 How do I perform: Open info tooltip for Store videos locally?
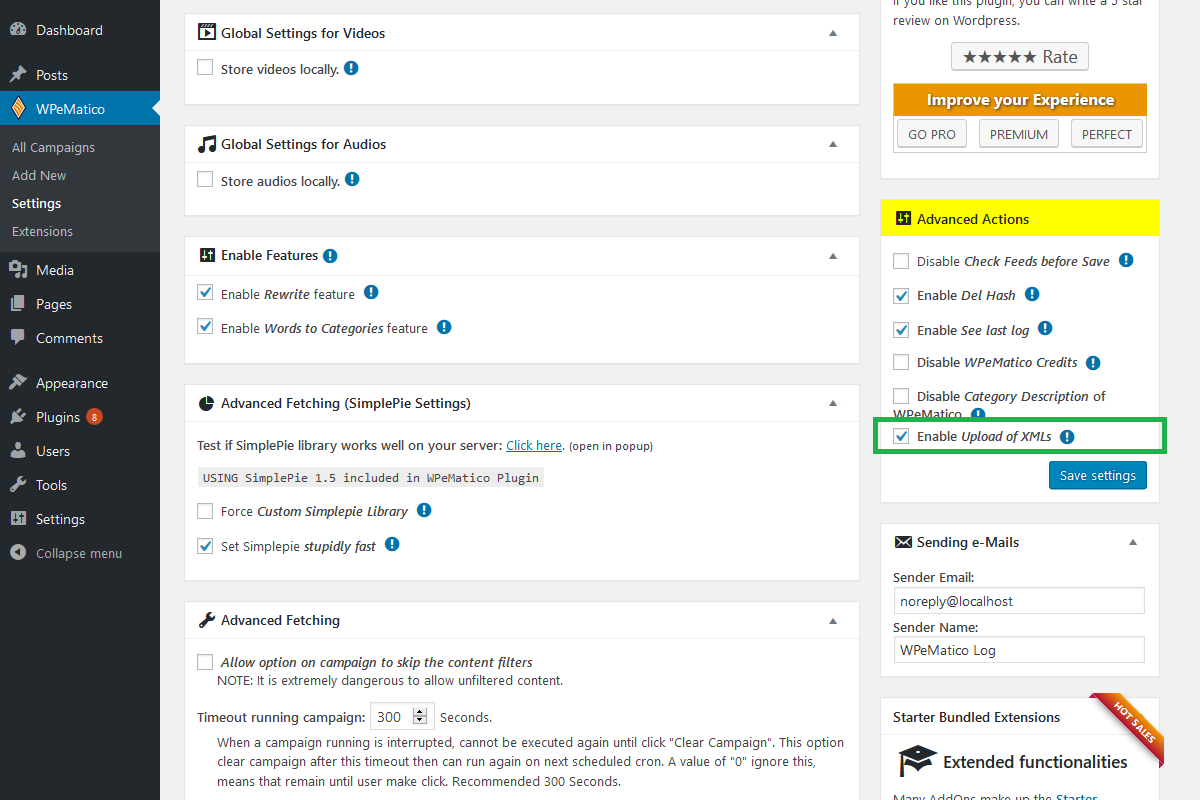tap(351, 69)
